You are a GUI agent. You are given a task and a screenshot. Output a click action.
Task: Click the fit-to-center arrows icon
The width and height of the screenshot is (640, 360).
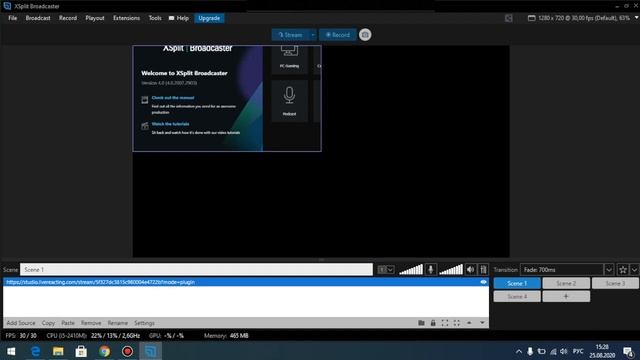(457, 323)
